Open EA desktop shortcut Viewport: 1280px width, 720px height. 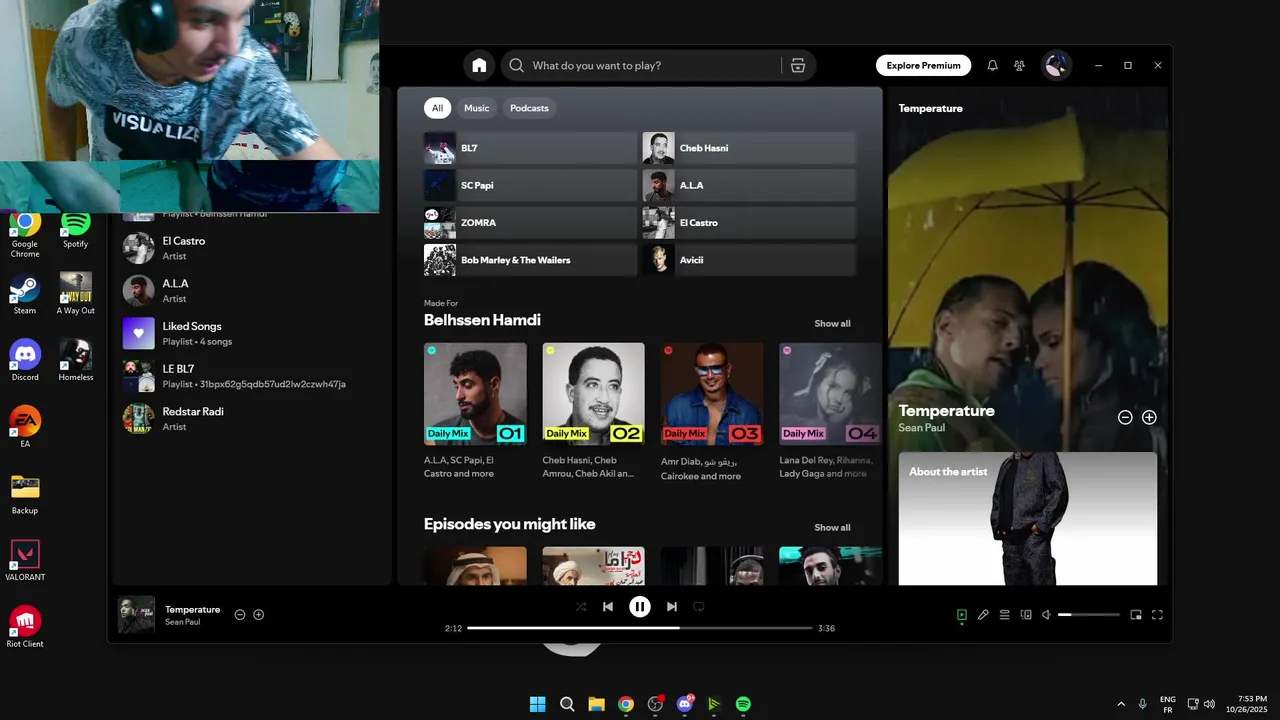pyautogui.click(x=25, y=427)
